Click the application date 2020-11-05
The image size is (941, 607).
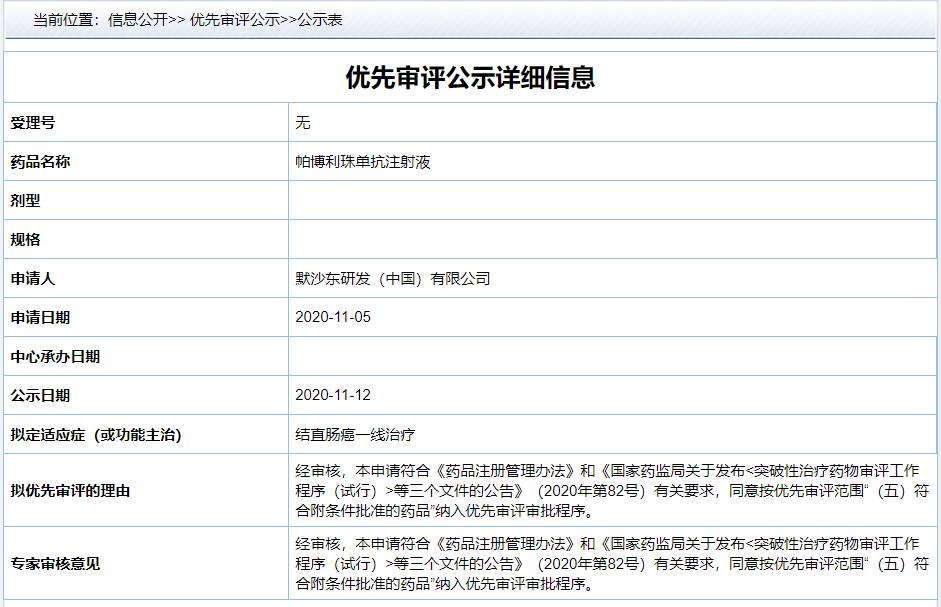point(333,318)
